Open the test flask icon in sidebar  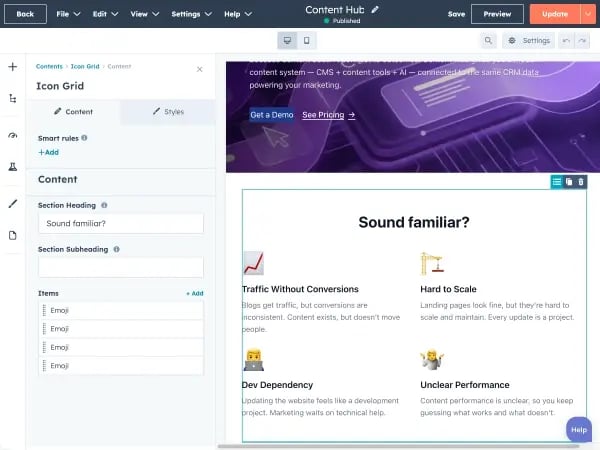[13, 167]
